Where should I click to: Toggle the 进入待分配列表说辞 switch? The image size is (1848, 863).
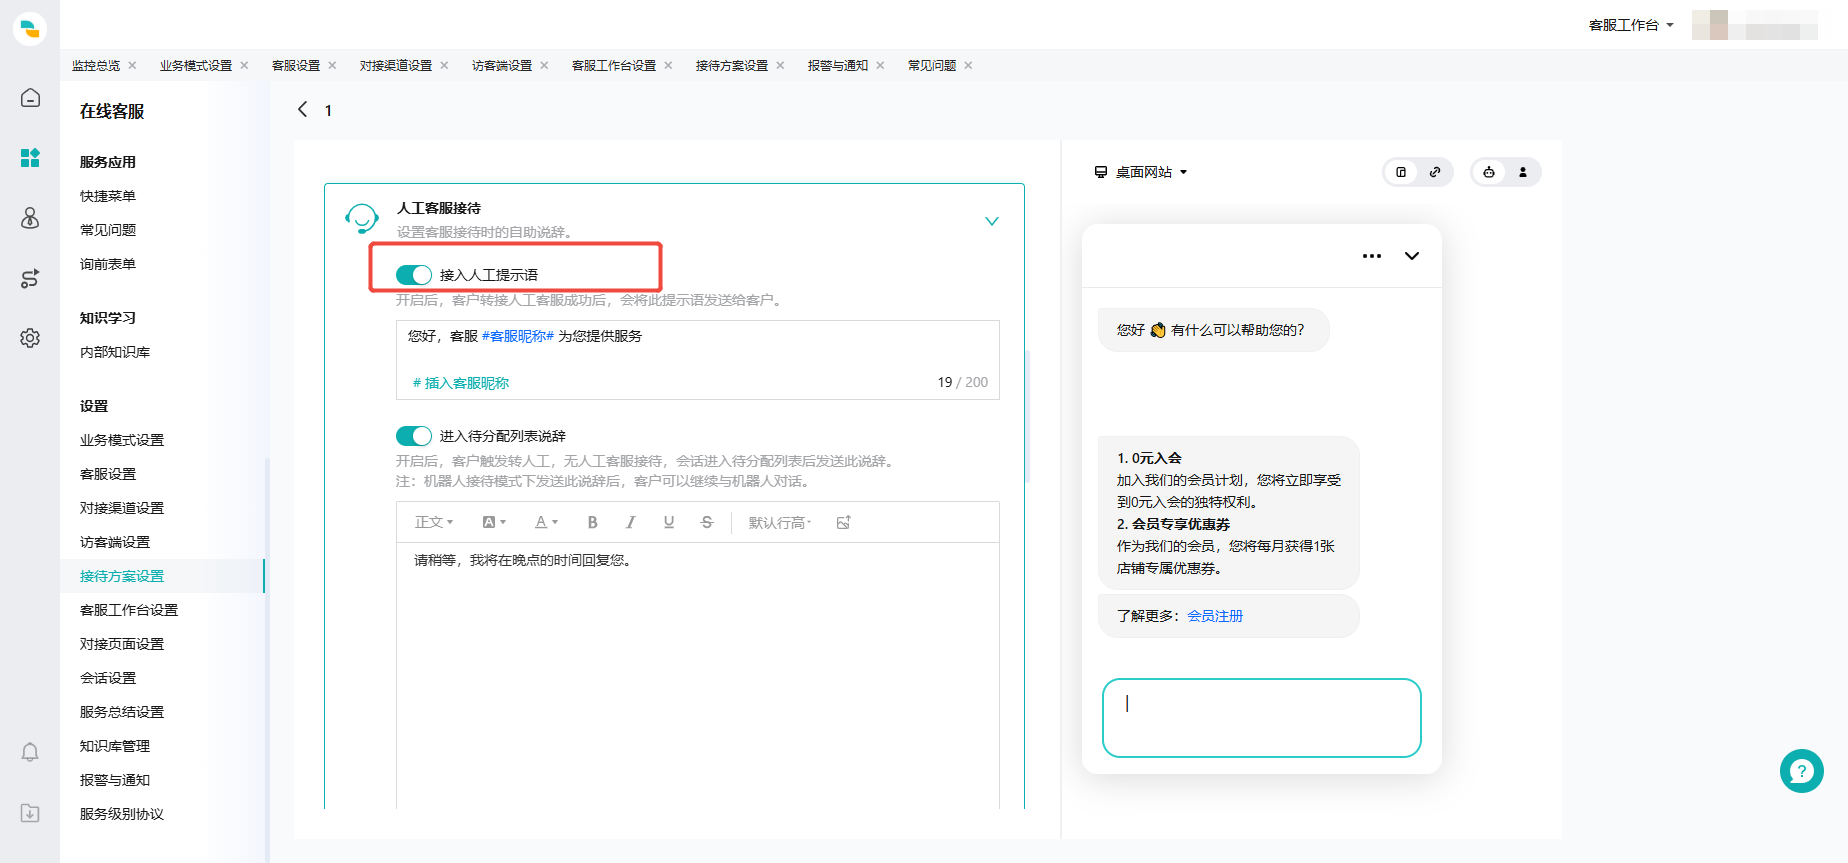click(x=414, y=436)
